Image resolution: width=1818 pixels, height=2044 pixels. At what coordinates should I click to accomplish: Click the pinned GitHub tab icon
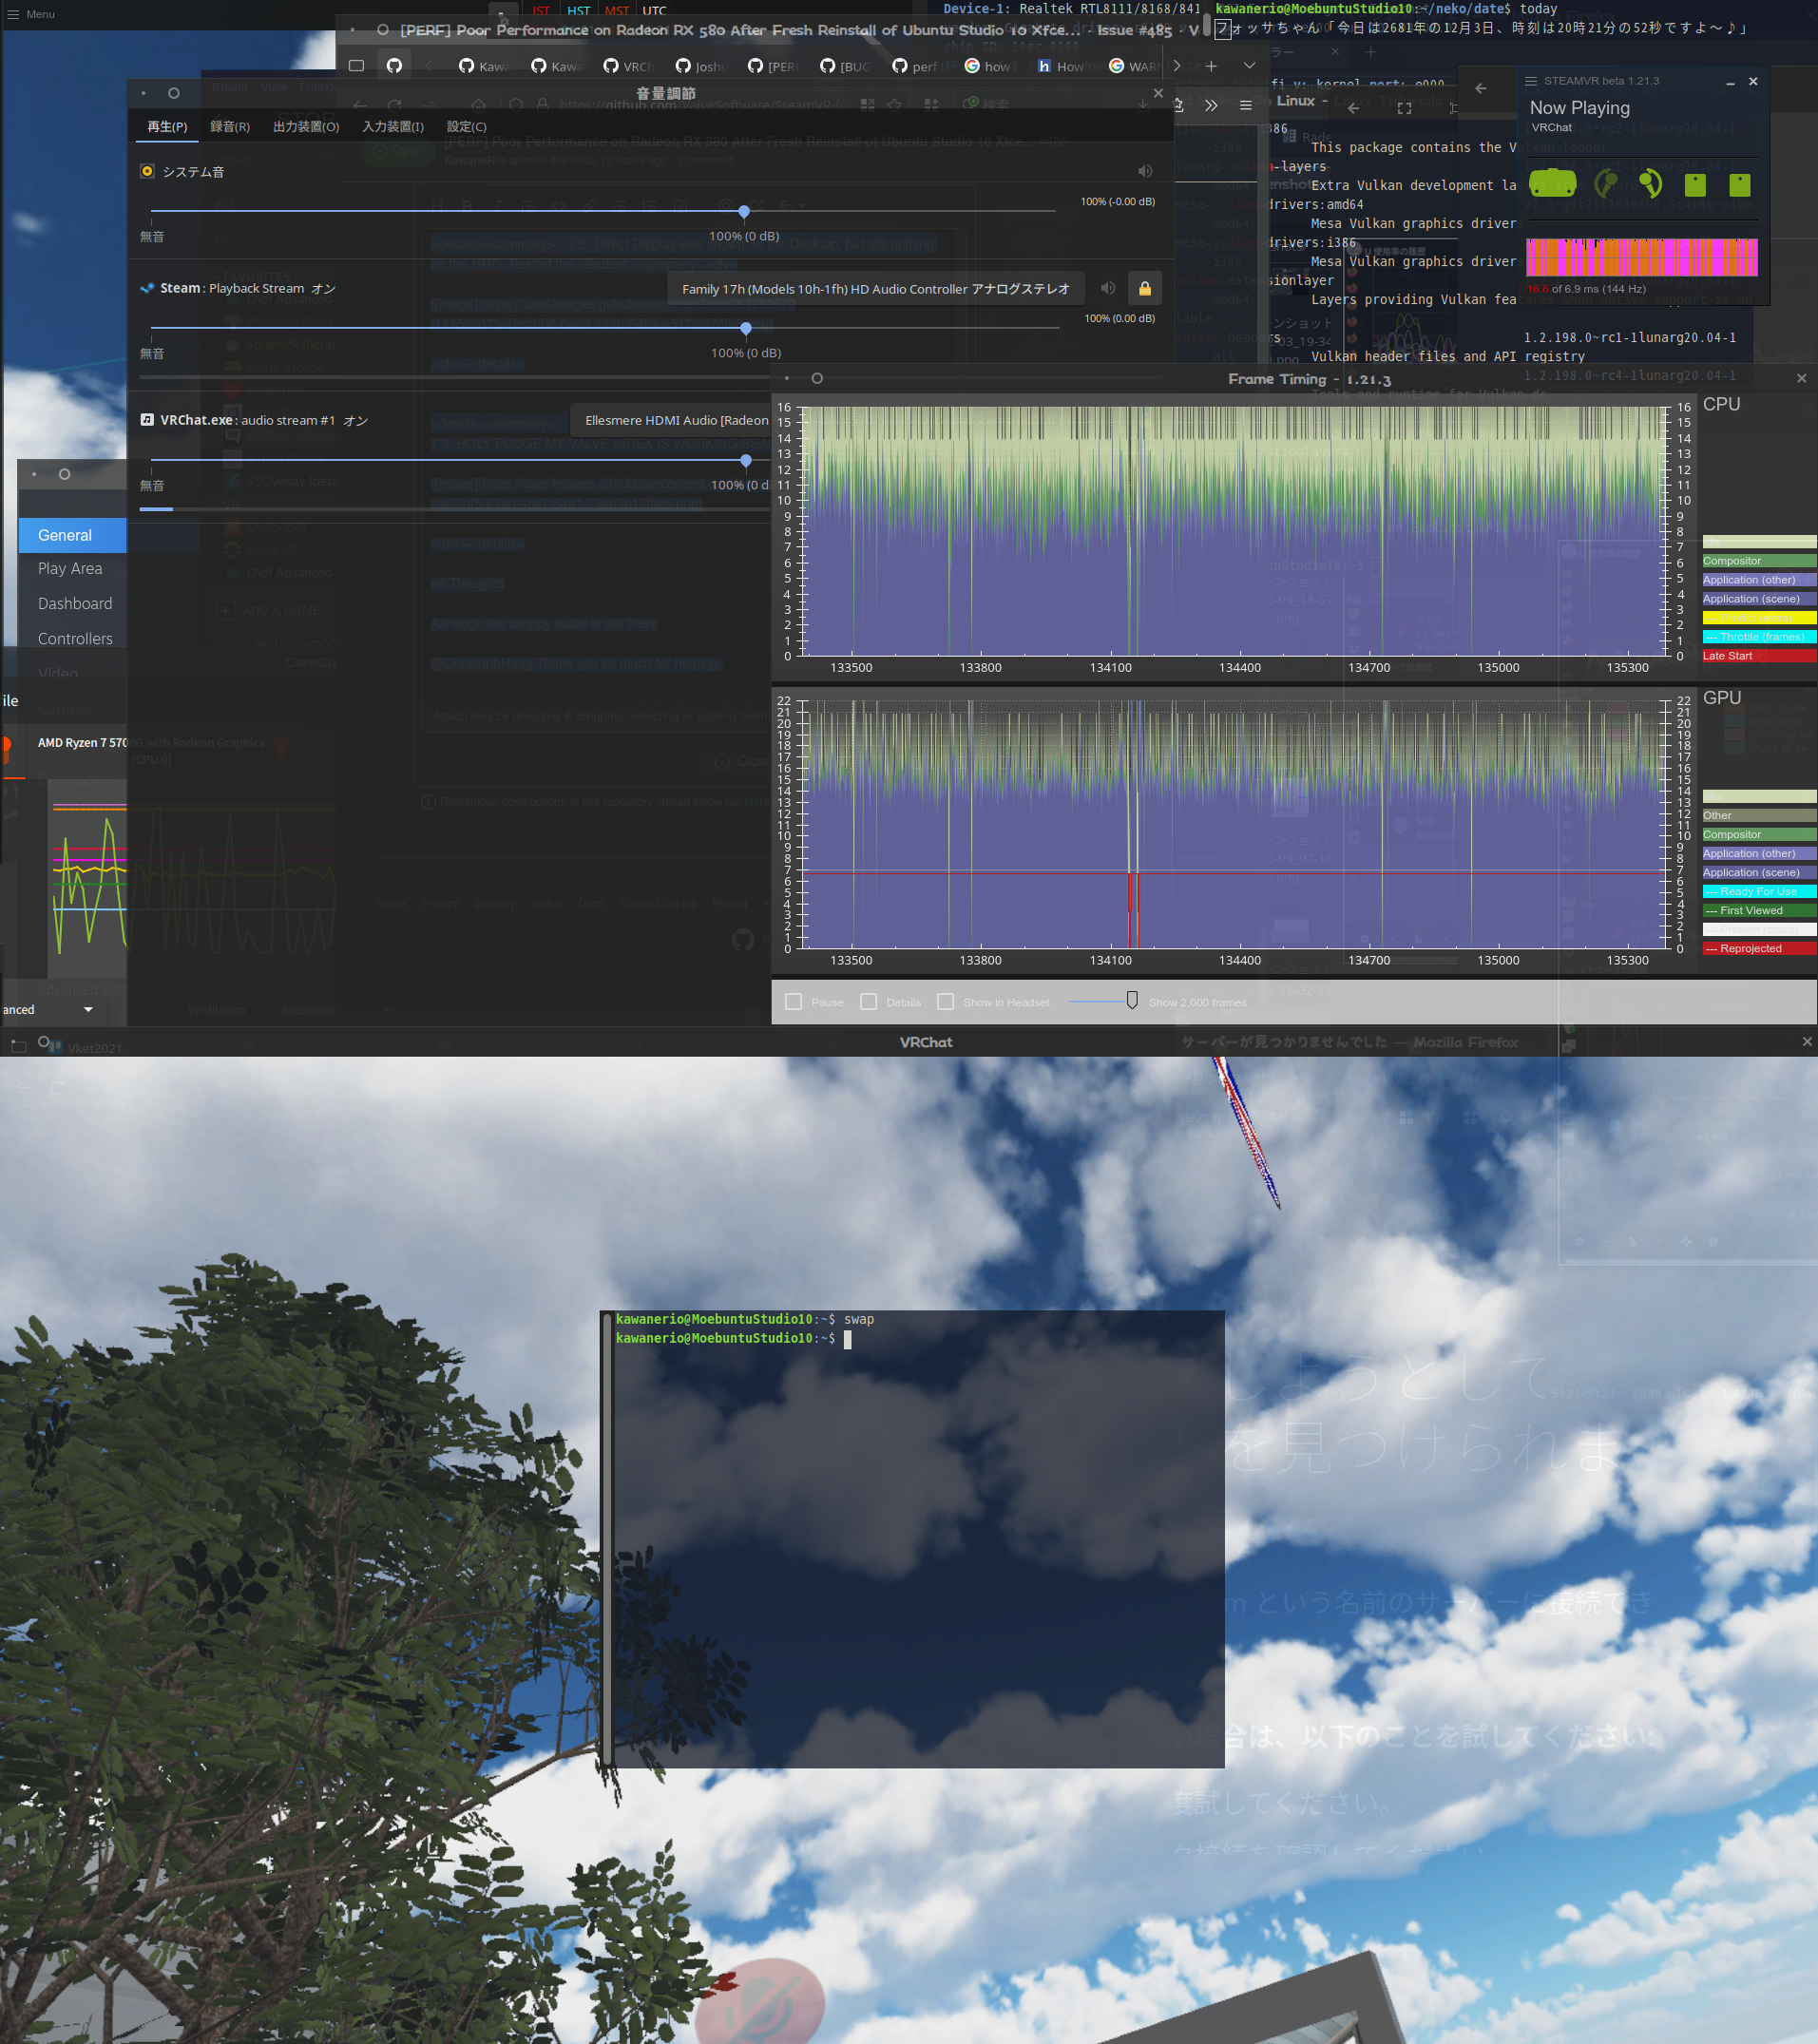click(394, 66)
